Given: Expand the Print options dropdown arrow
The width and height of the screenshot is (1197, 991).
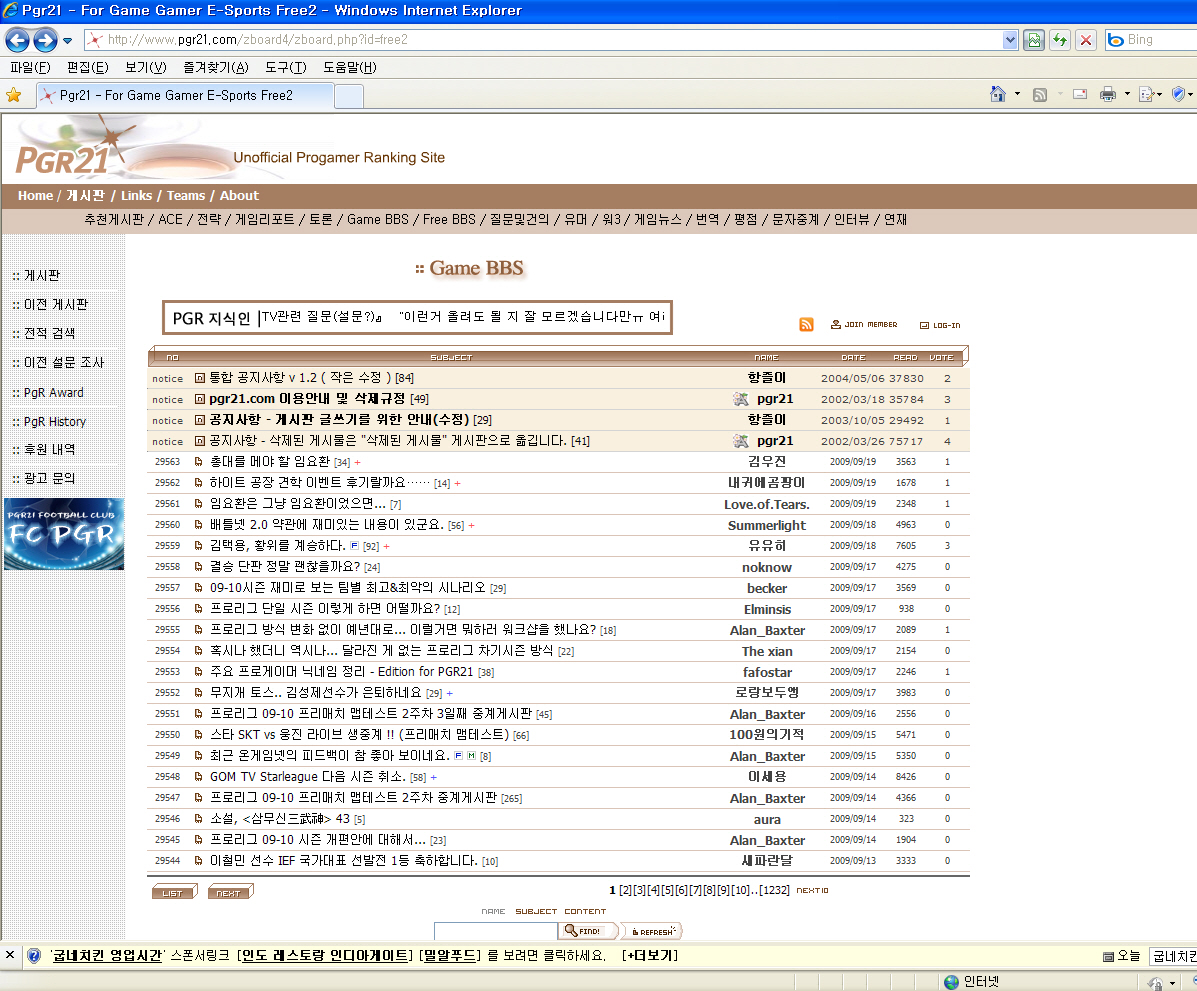Looking at the screenshot, I should point(1127,94).
